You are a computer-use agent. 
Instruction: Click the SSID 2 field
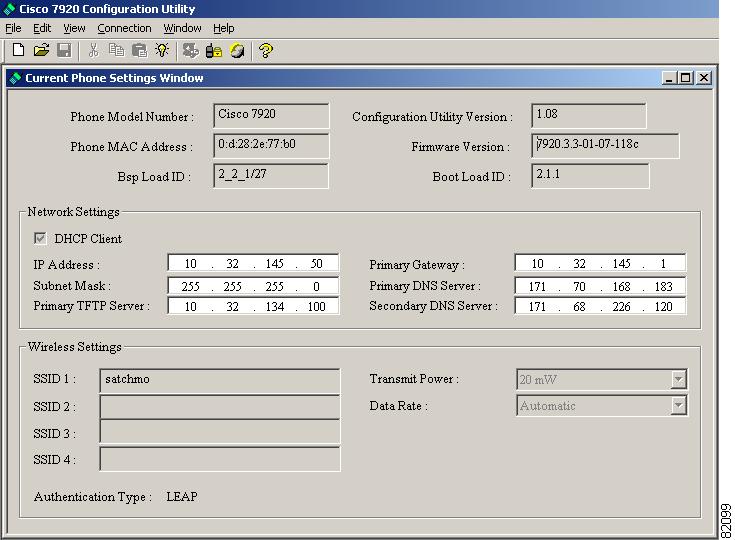pyautogui.click(x=220, y=406)
